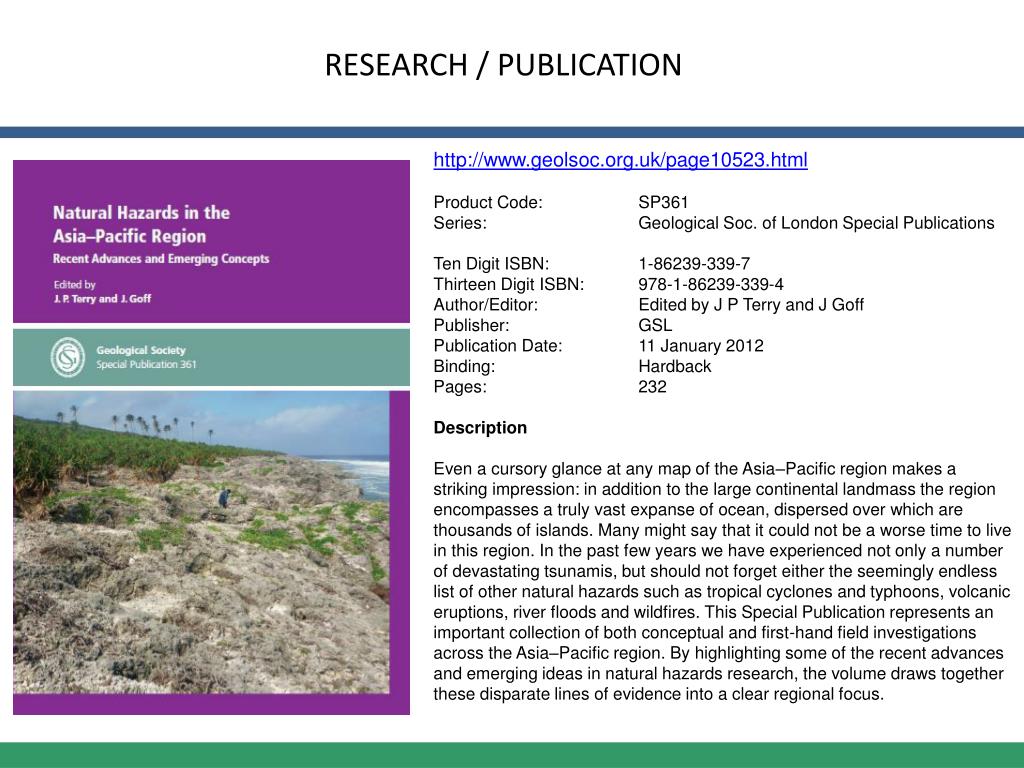
Task: Select ISBN '978-1-86239-339-4'
Action: point(711,285)
